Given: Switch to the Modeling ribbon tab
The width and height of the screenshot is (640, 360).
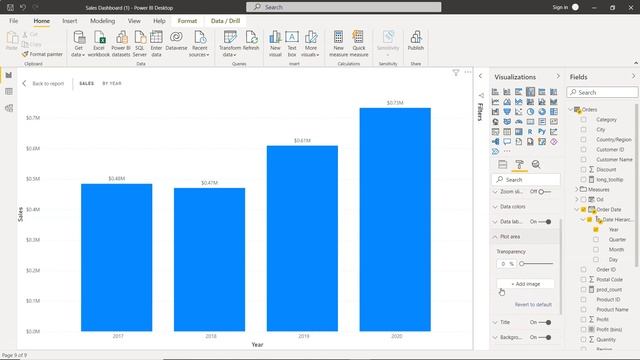Looking at the screenshot, I should click(102, 21).
